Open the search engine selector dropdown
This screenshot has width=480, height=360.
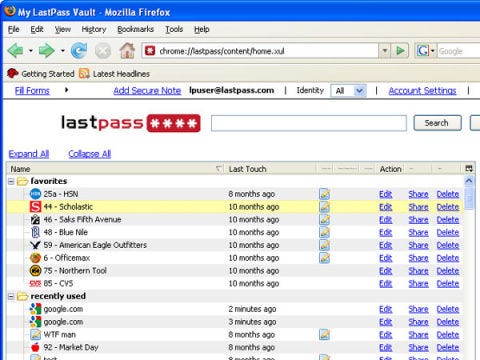tap(433, 51)
